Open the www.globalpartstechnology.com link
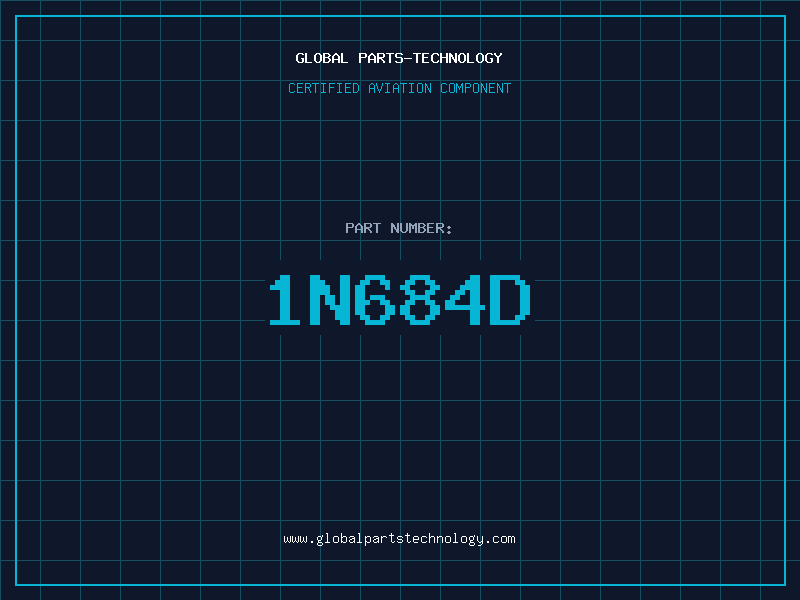Viewport: 800px width, 600px height. click(399, 539)
